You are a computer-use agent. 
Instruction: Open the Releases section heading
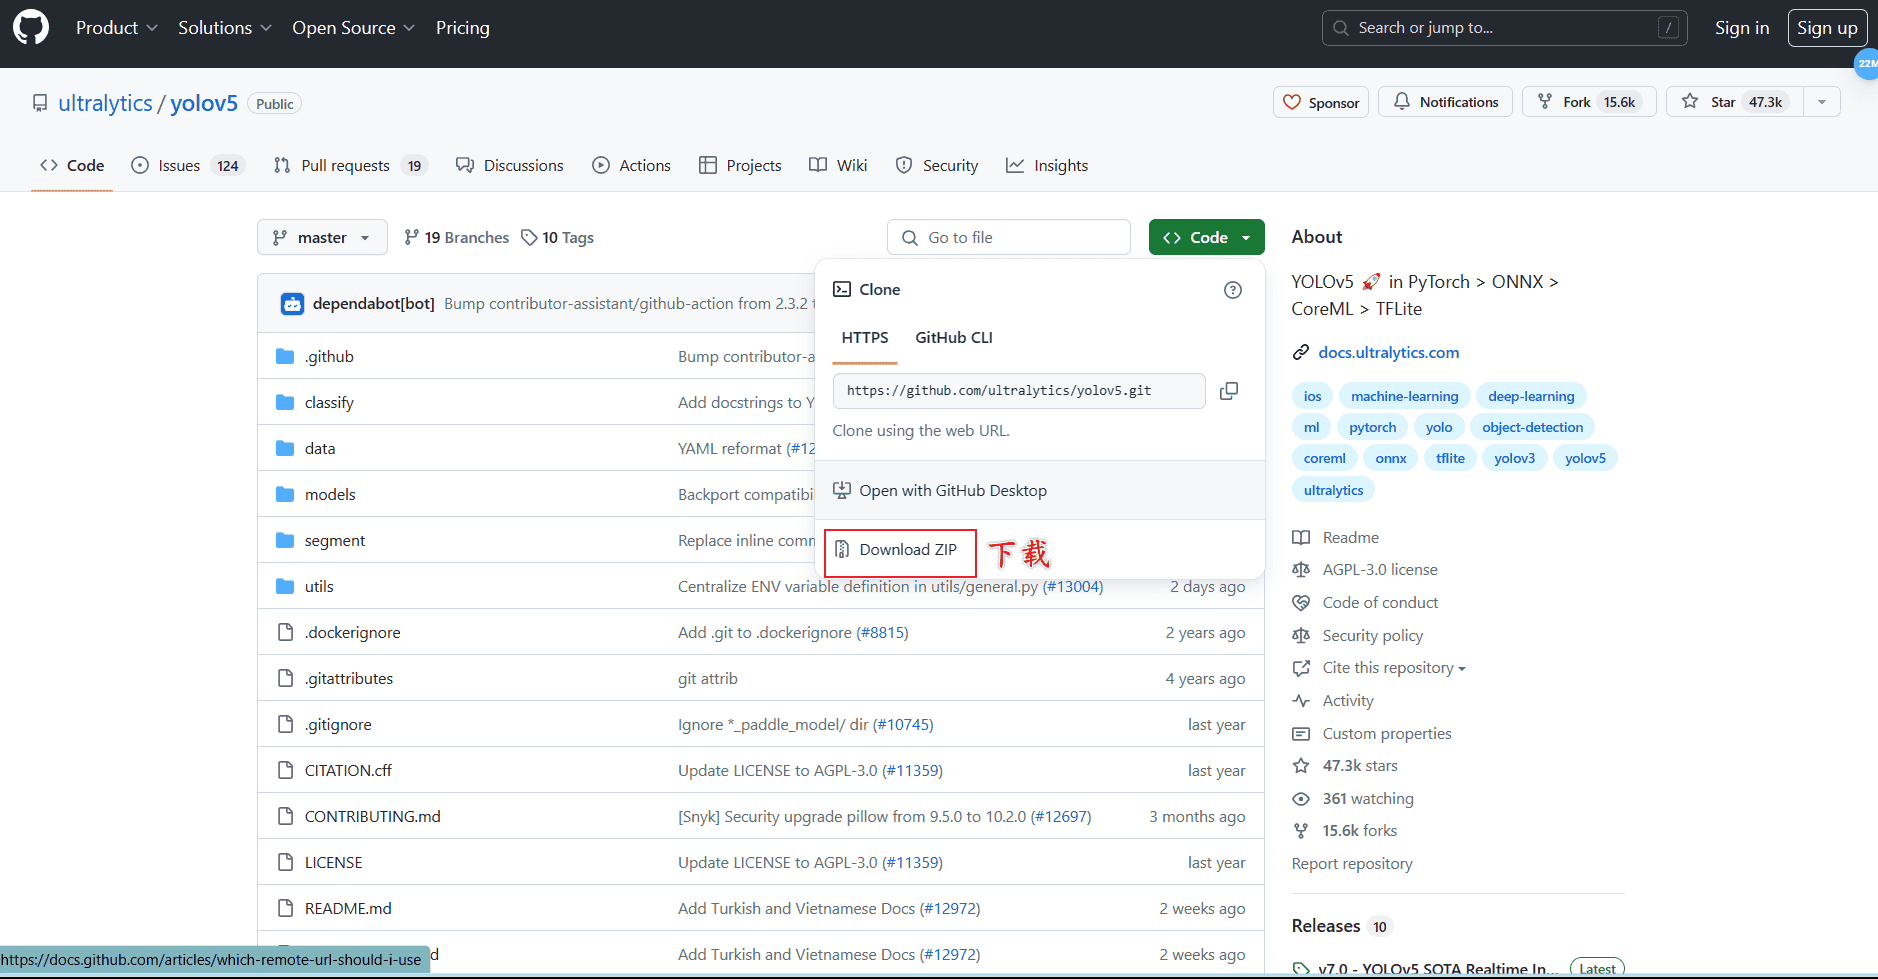click(1326, 926)
